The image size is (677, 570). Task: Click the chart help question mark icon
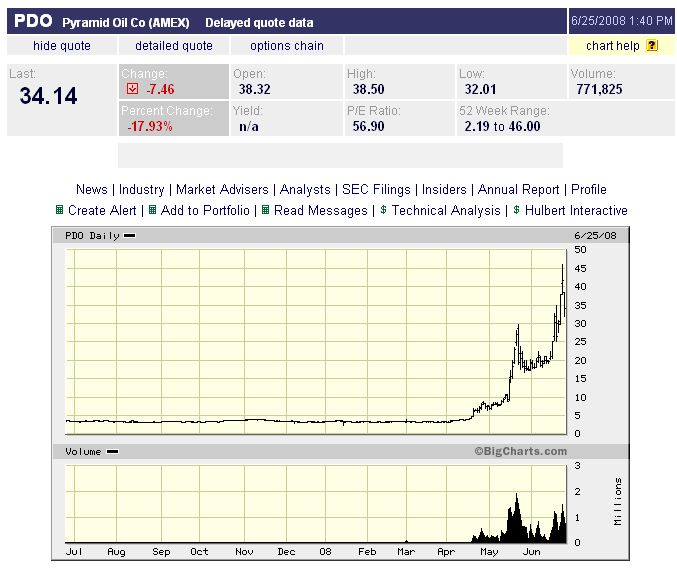pyautogui.click(x=652, y=45)
